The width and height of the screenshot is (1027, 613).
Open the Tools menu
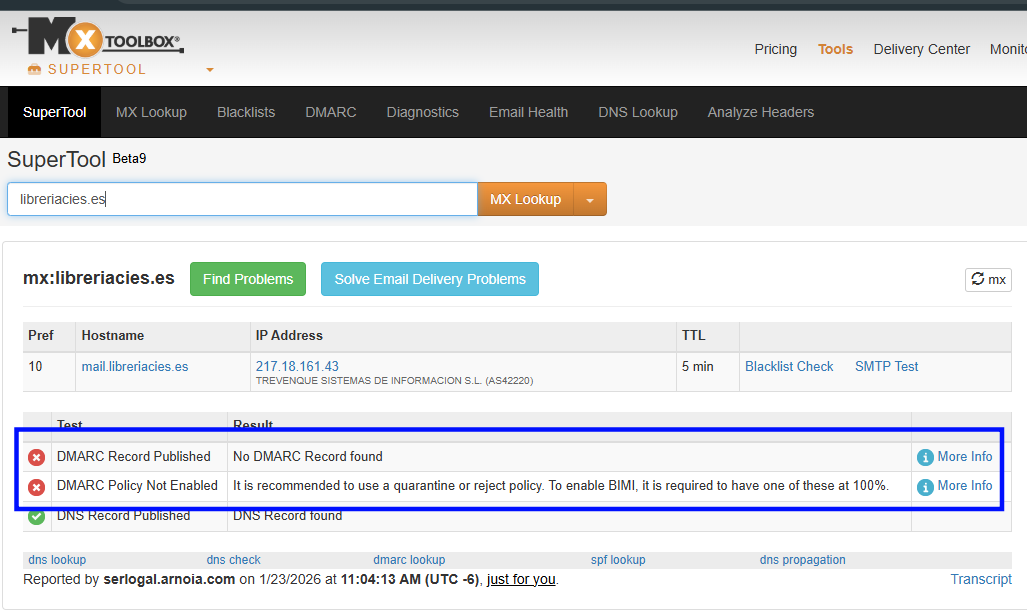pos(835,49)
